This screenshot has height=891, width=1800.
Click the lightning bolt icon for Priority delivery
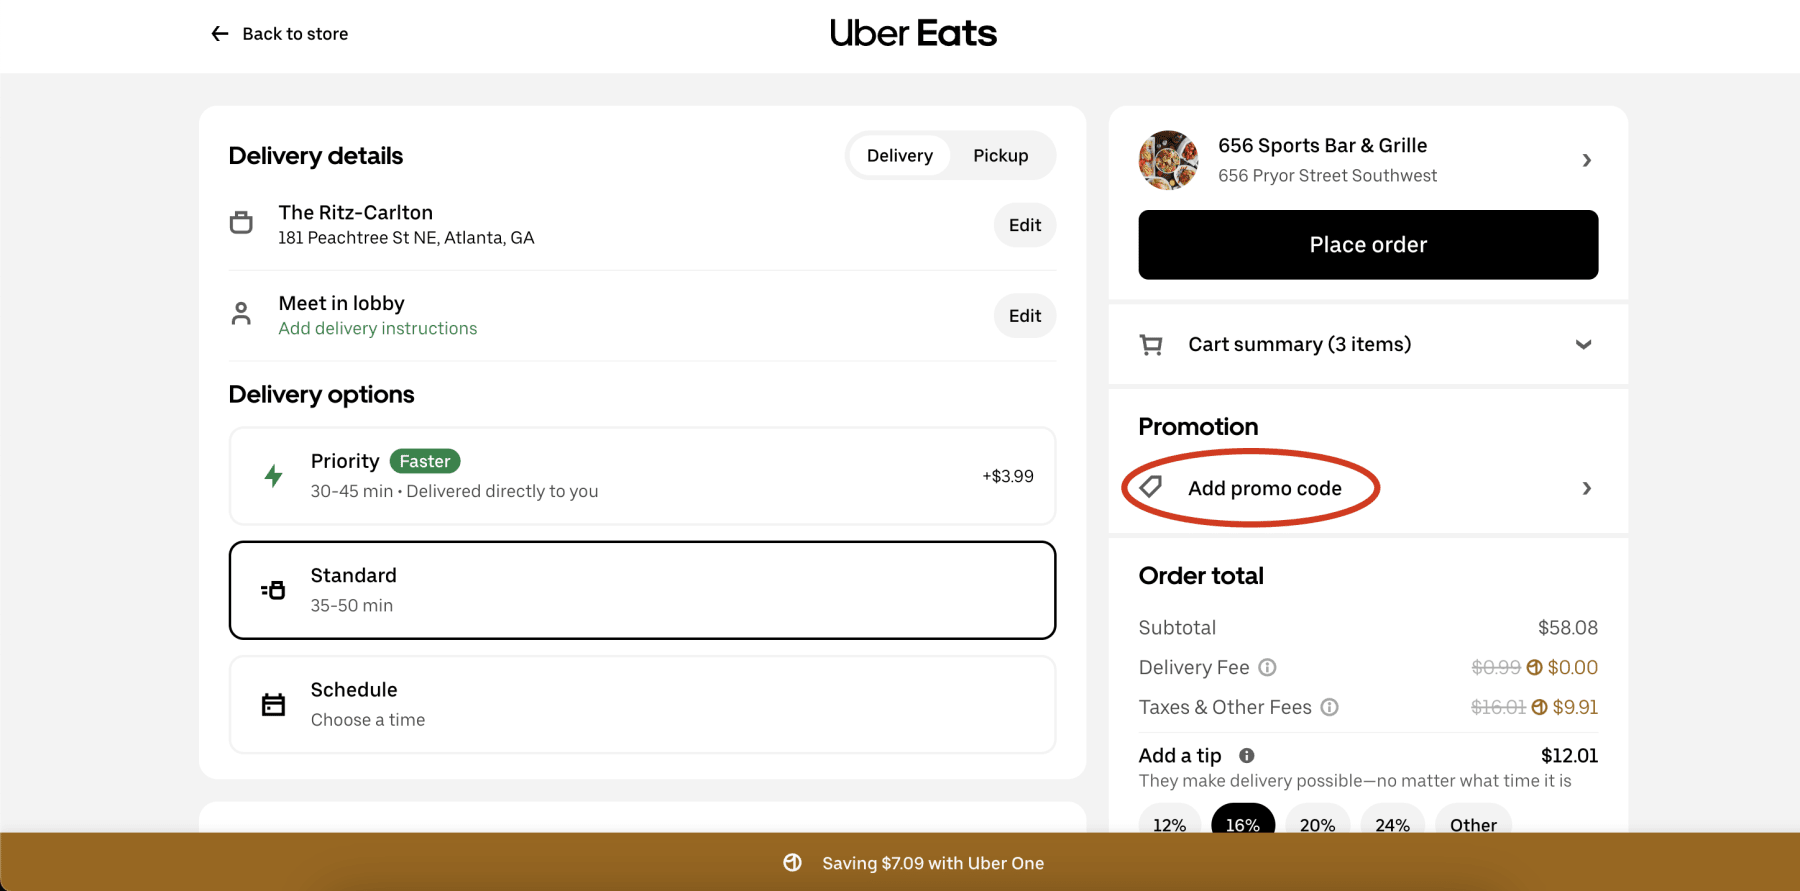(272, 475)
